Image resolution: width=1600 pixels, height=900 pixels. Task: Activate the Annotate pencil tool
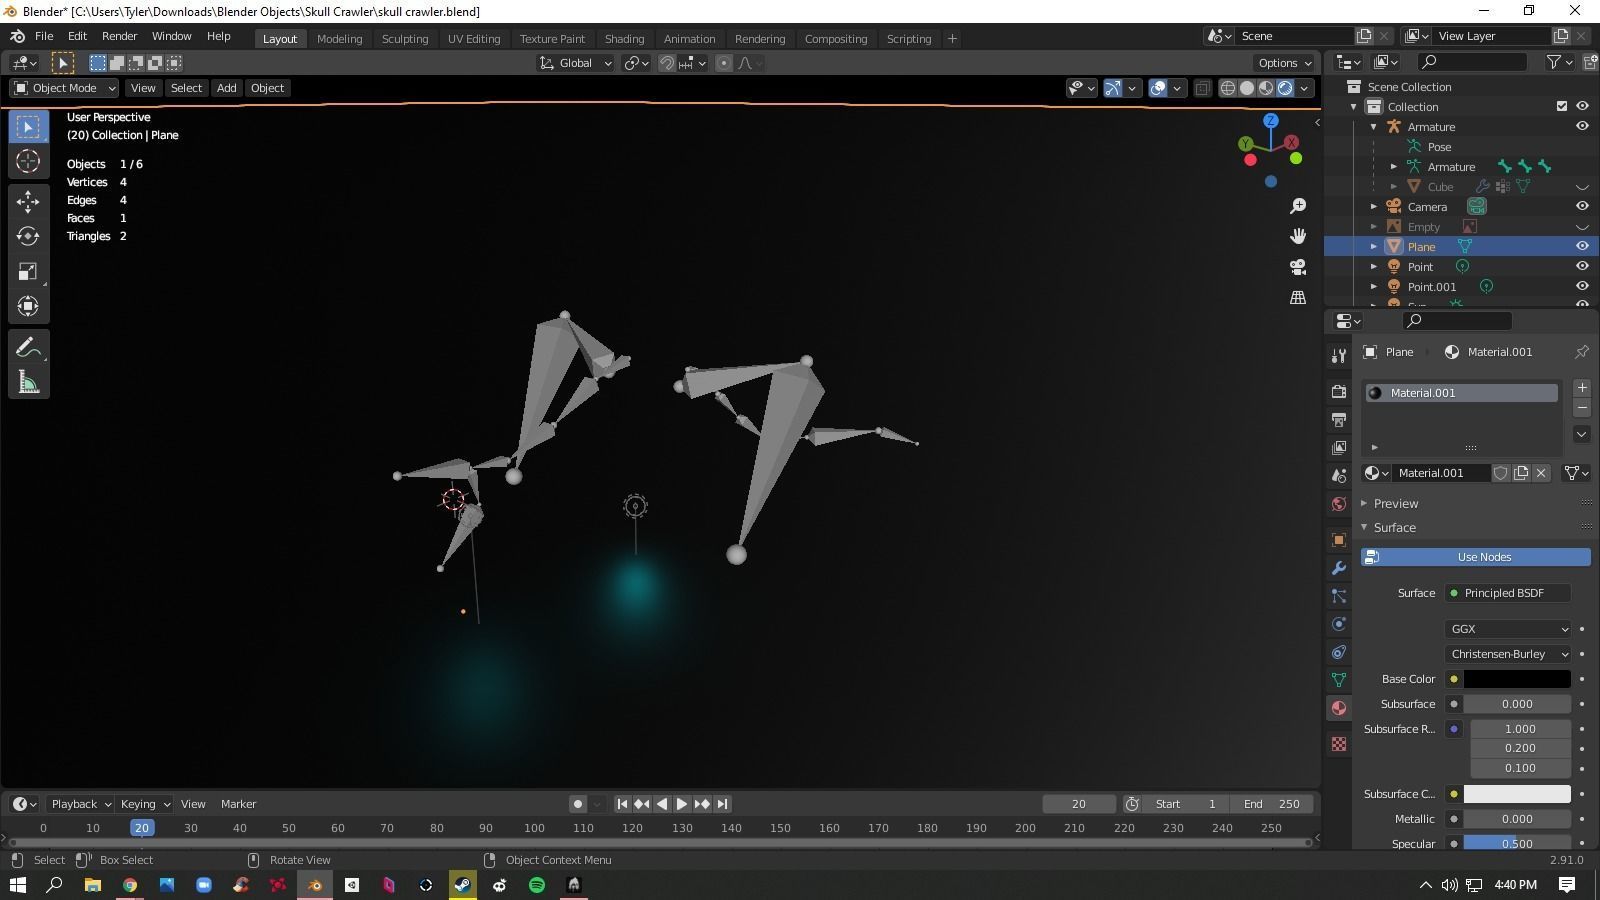click(x=28, y=347)
